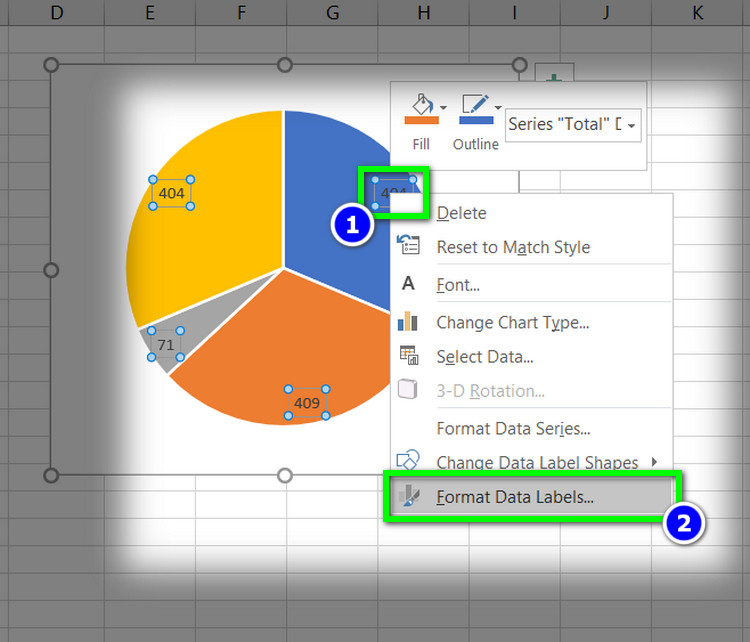Select the 409 data label on orange slice
The height and width of the screenshot is (642, 750).
click(307, 403)
